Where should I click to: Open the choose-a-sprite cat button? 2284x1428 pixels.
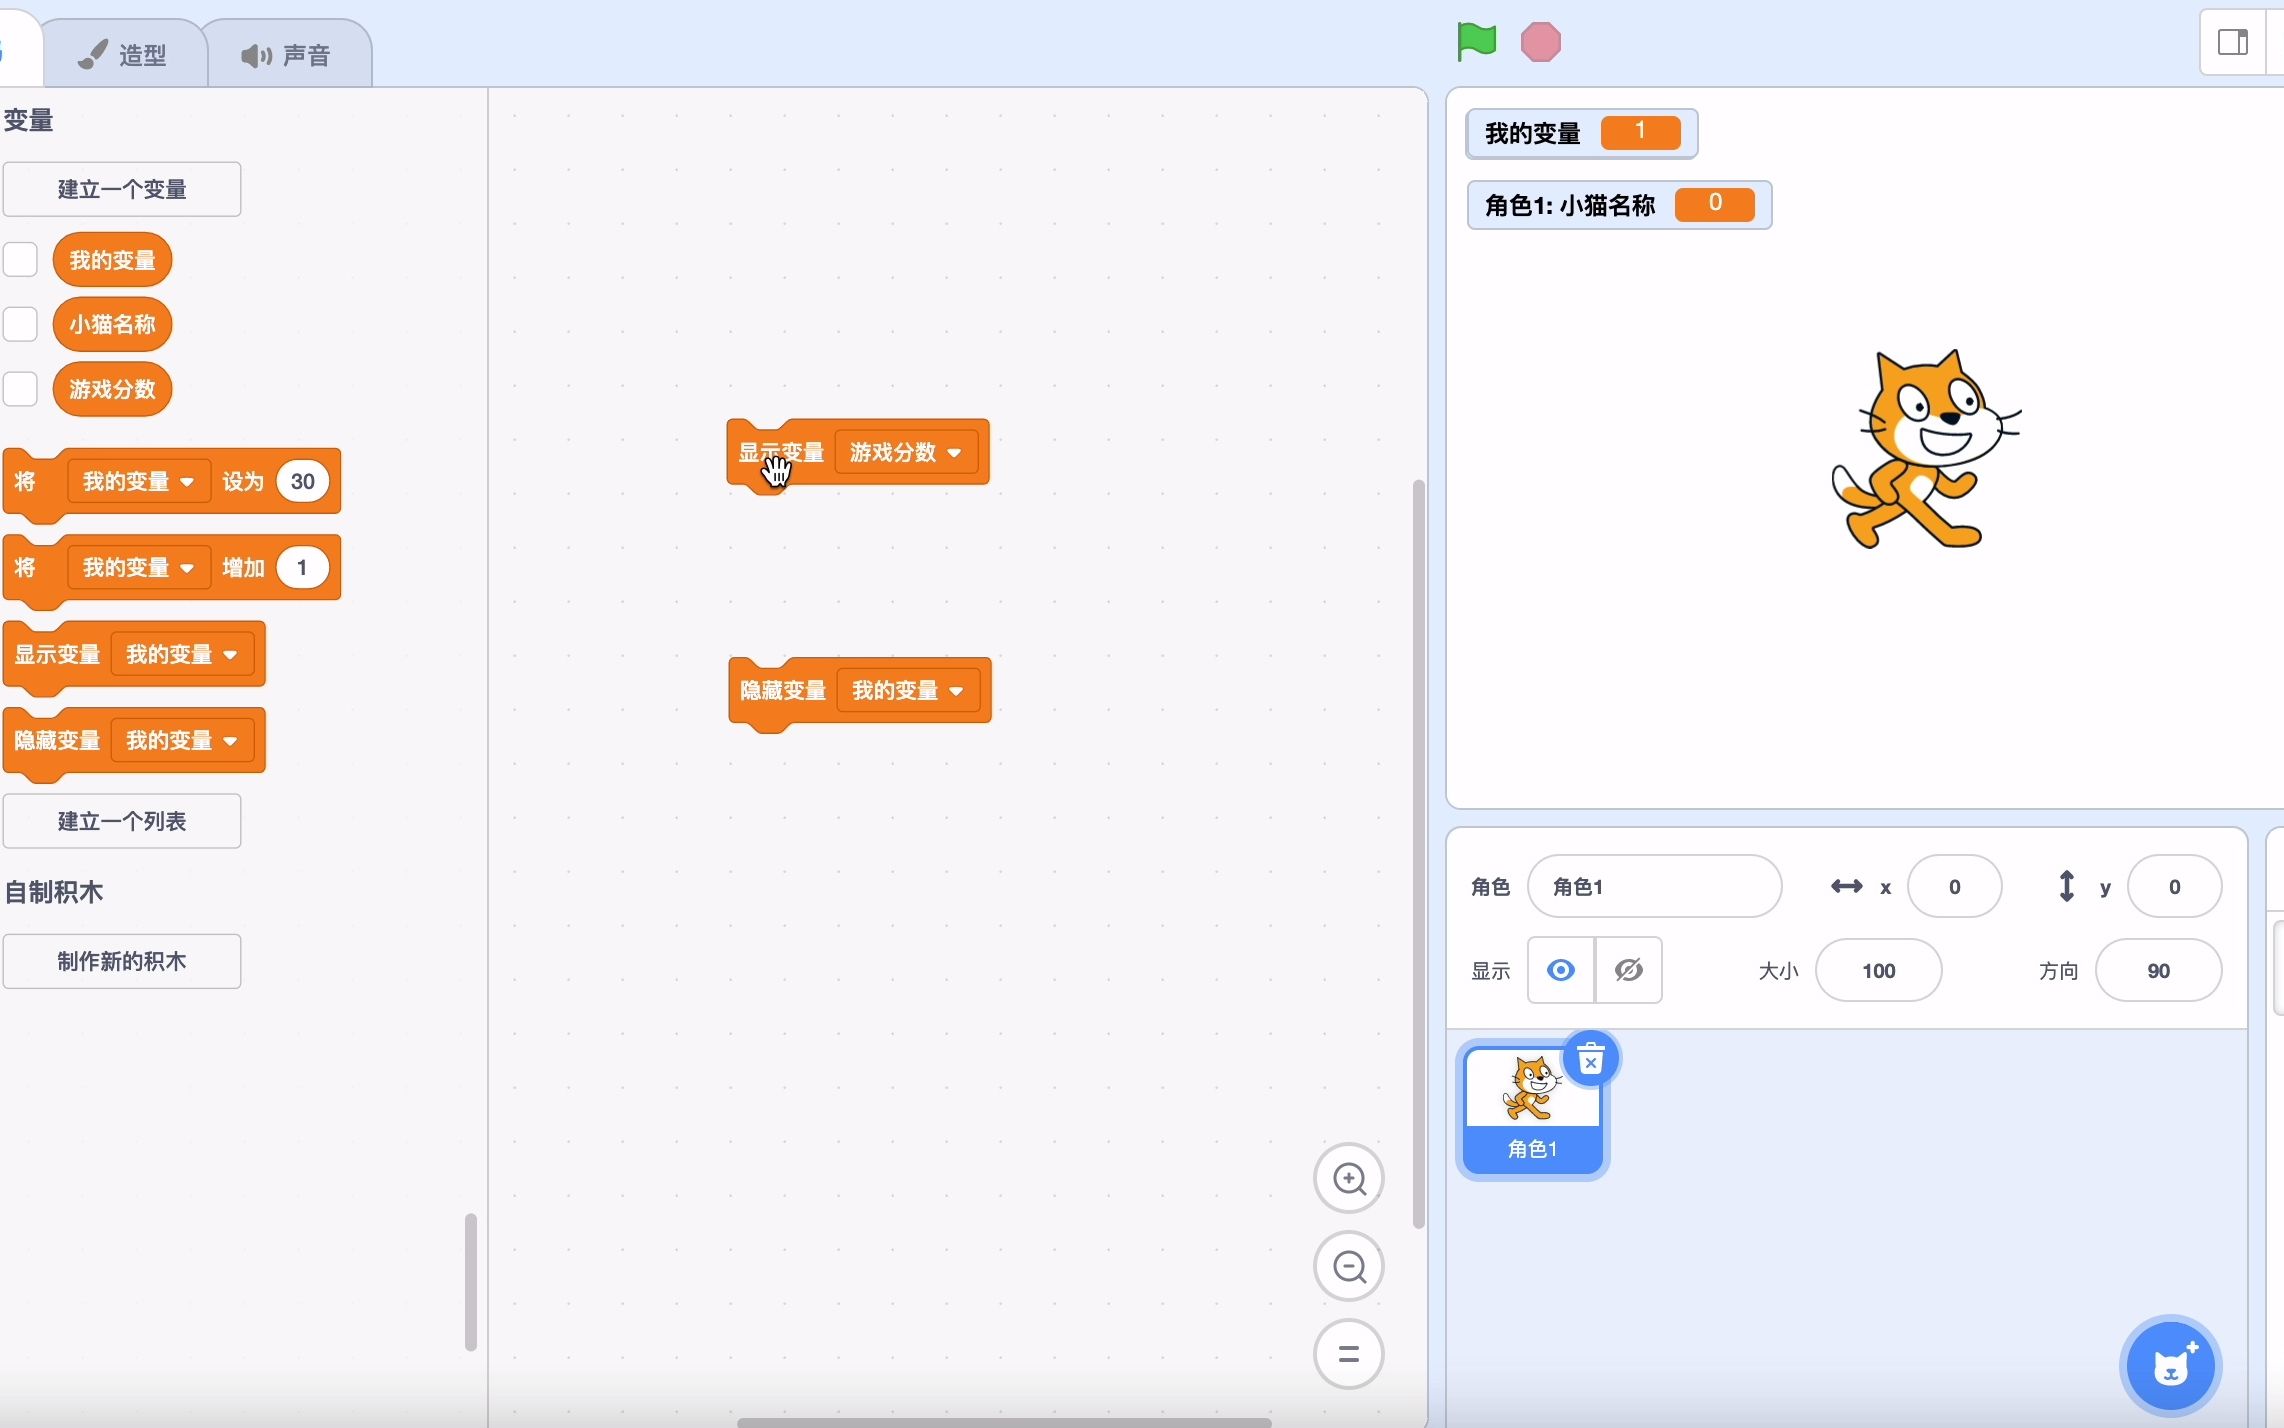pos(2170,1366)
